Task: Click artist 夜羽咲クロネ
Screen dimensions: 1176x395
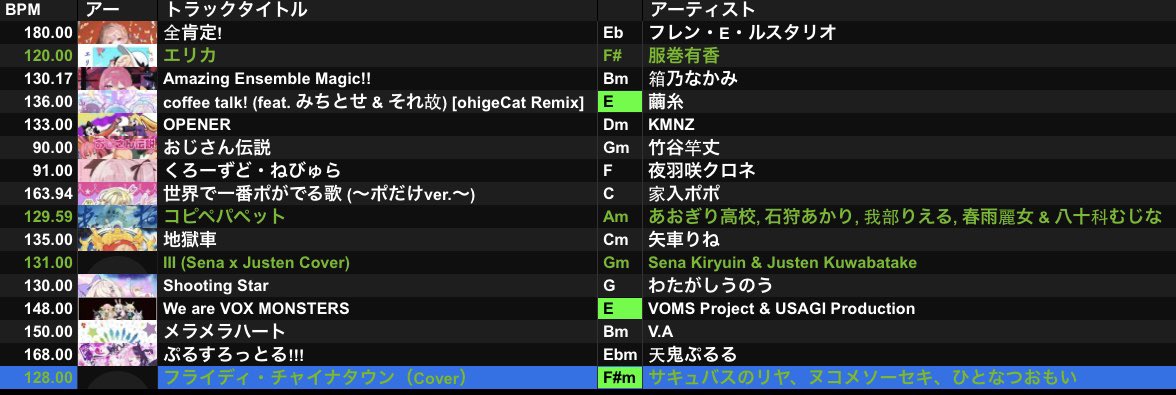Action: 701,170
